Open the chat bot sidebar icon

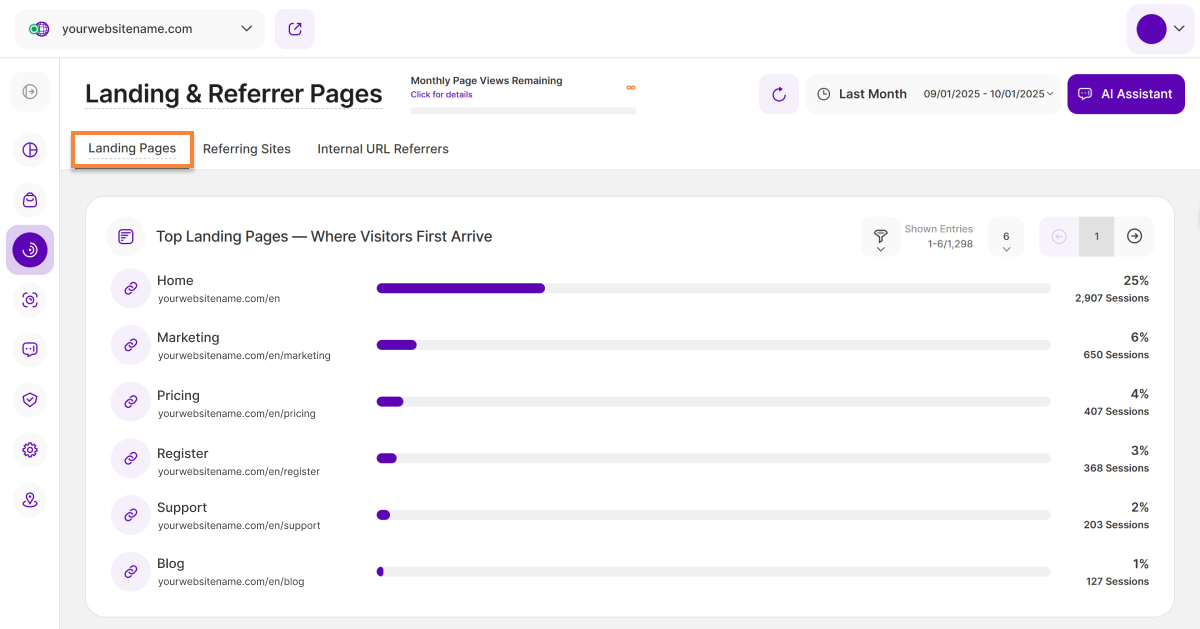point(30,350)
